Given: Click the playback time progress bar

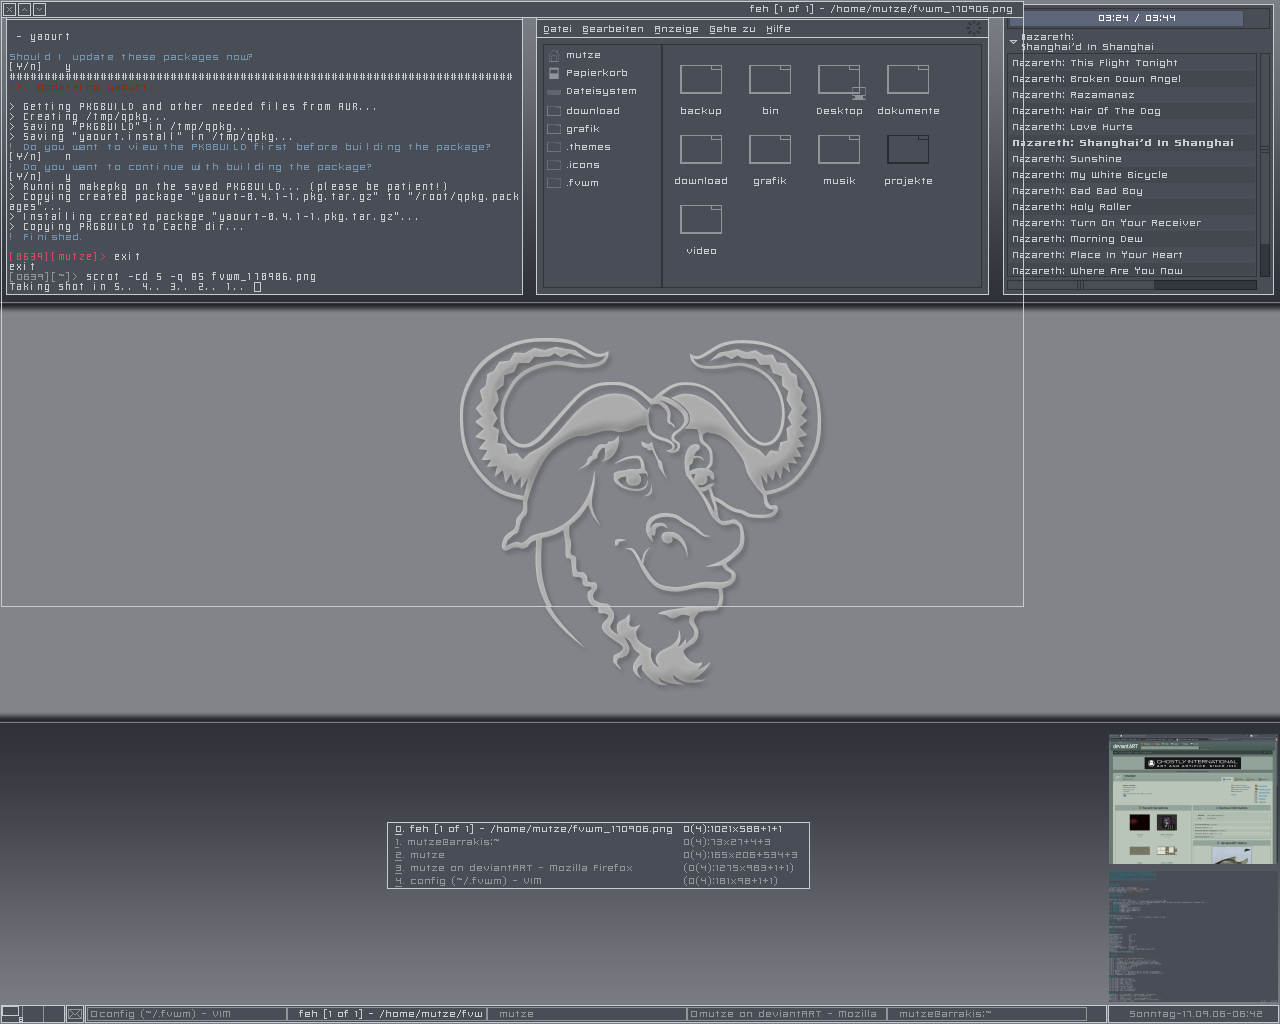Looking at the screenshot, I should point(1136,18).
